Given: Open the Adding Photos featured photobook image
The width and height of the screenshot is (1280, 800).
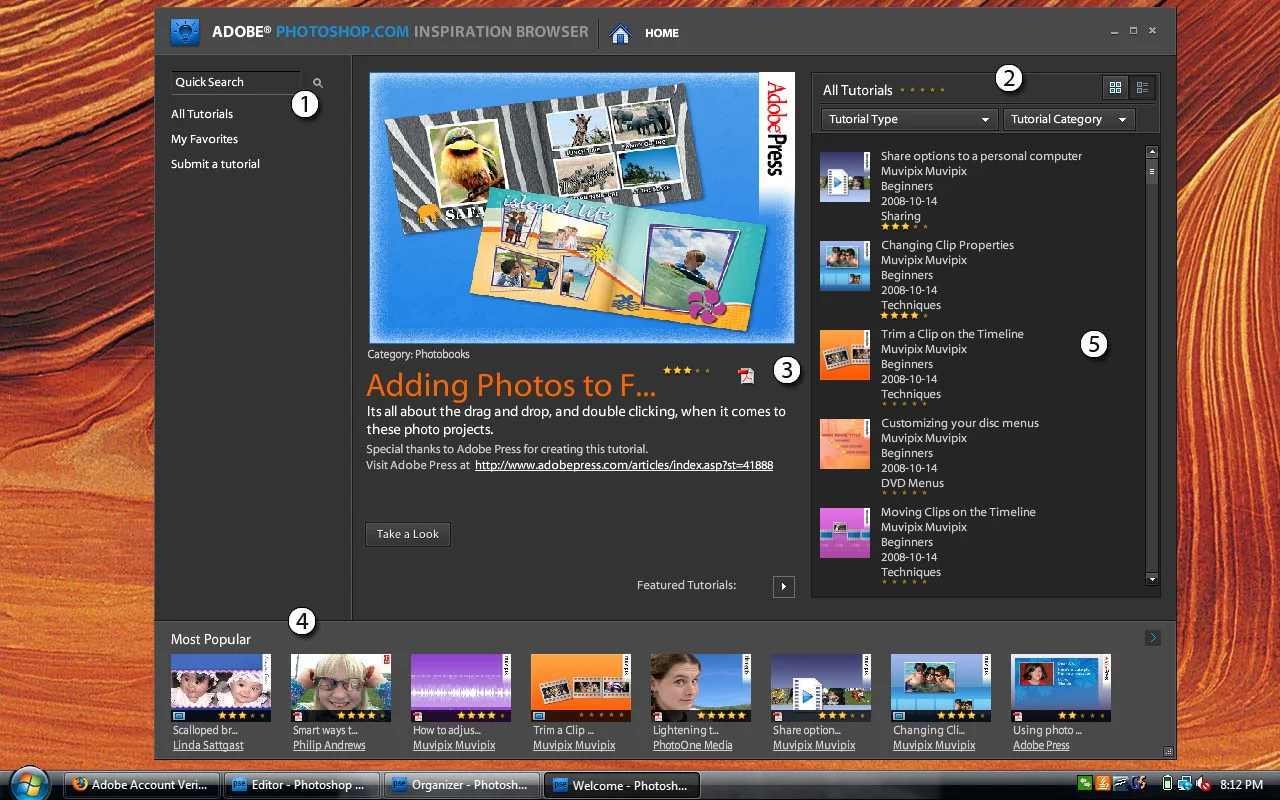Looking at the screenshot, I should 582,208.
